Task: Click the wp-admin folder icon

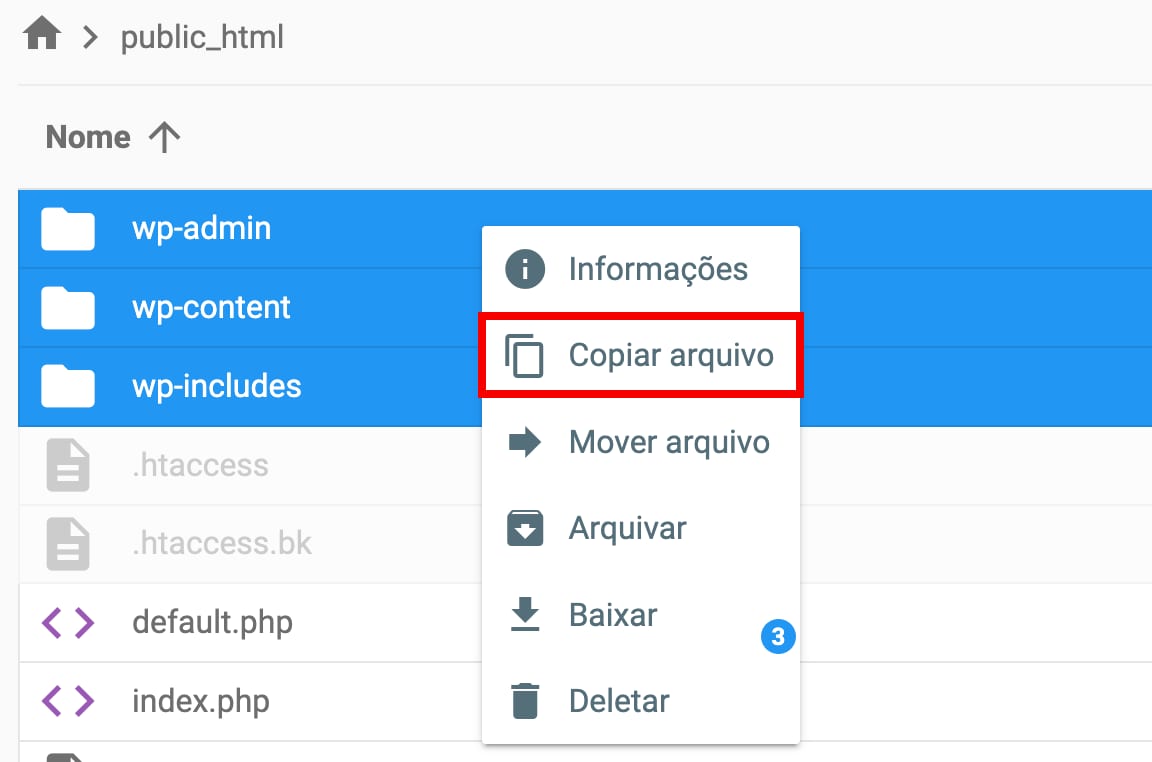Action: point(68,229)
